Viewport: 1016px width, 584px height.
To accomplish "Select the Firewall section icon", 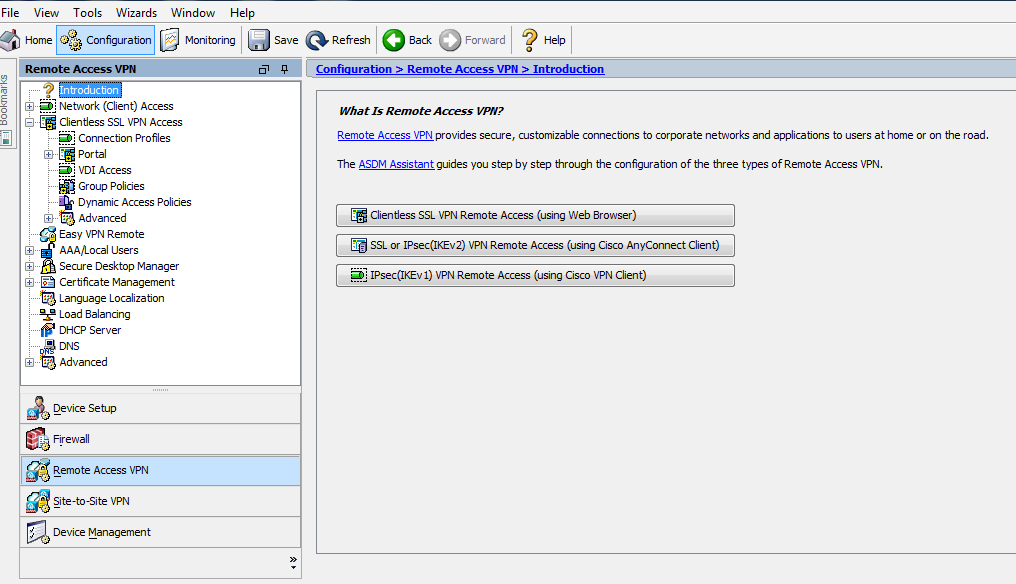I will point(38,439).
